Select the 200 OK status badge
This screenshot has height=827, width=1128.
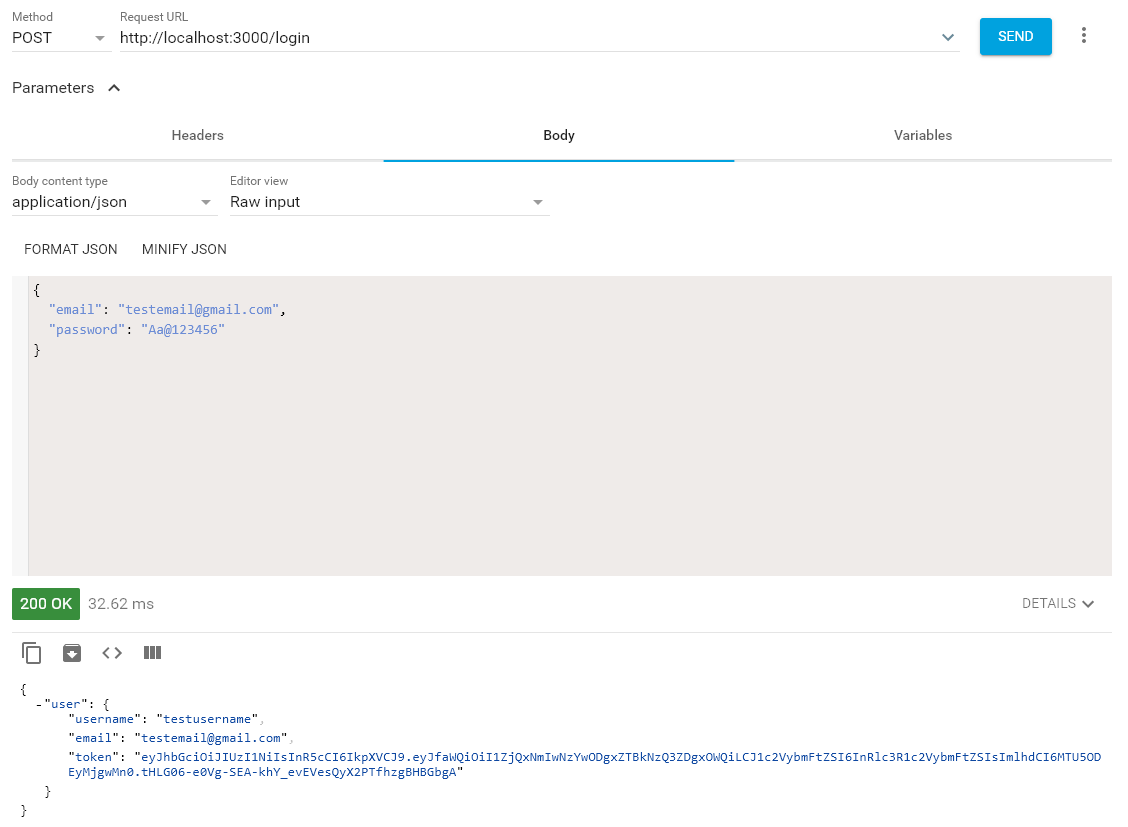click(45, 603)
